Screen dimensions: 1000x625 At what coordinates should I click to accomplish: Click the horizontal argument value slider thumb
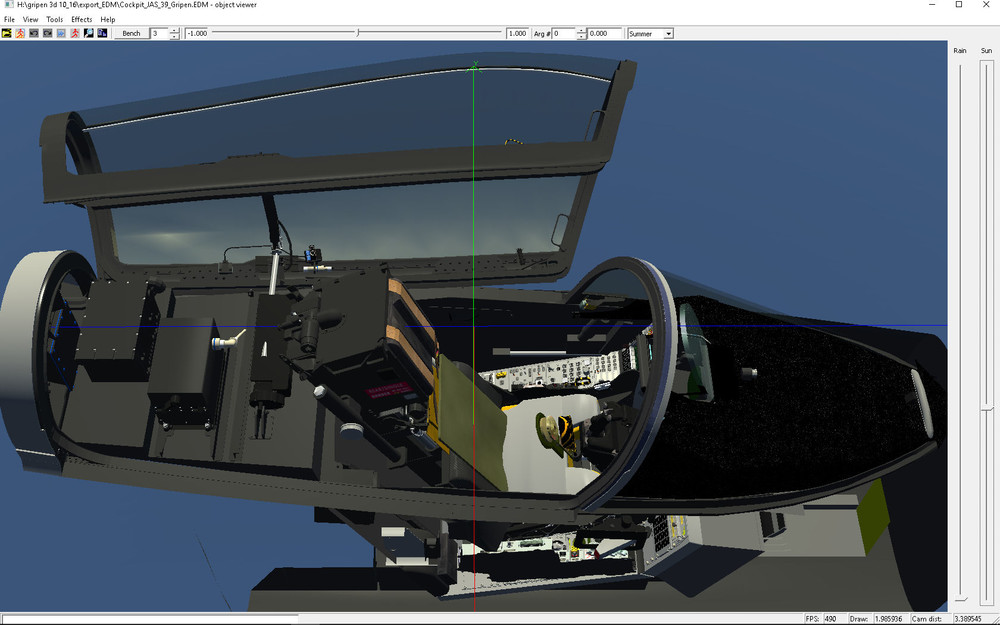[358, 33]
